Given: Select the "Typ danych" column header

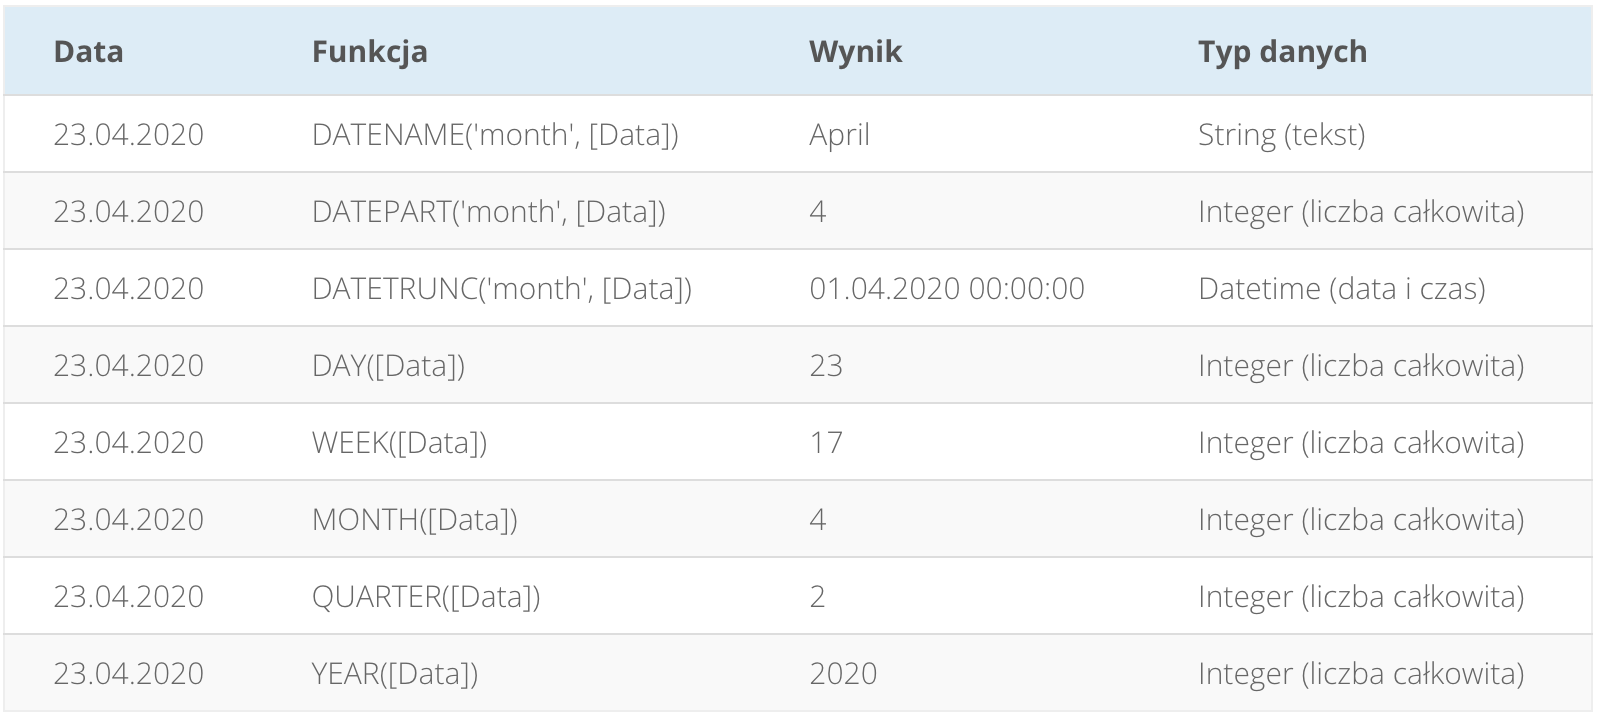Looking at the screenshot, I should pyautogui.click(x=1282, y=52).
